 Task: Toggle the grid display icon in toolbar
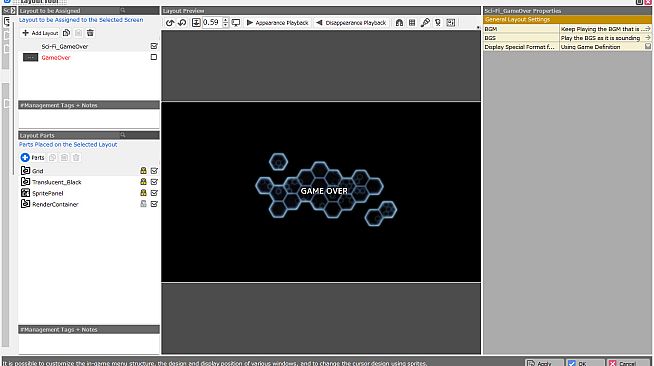coord(412,23)
